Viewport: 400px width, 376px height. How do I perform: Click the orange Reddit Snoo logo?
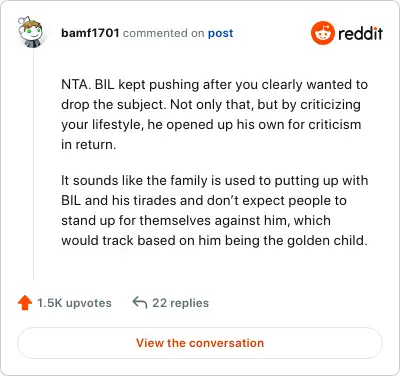pyautogui.click(x=322, y=33)
